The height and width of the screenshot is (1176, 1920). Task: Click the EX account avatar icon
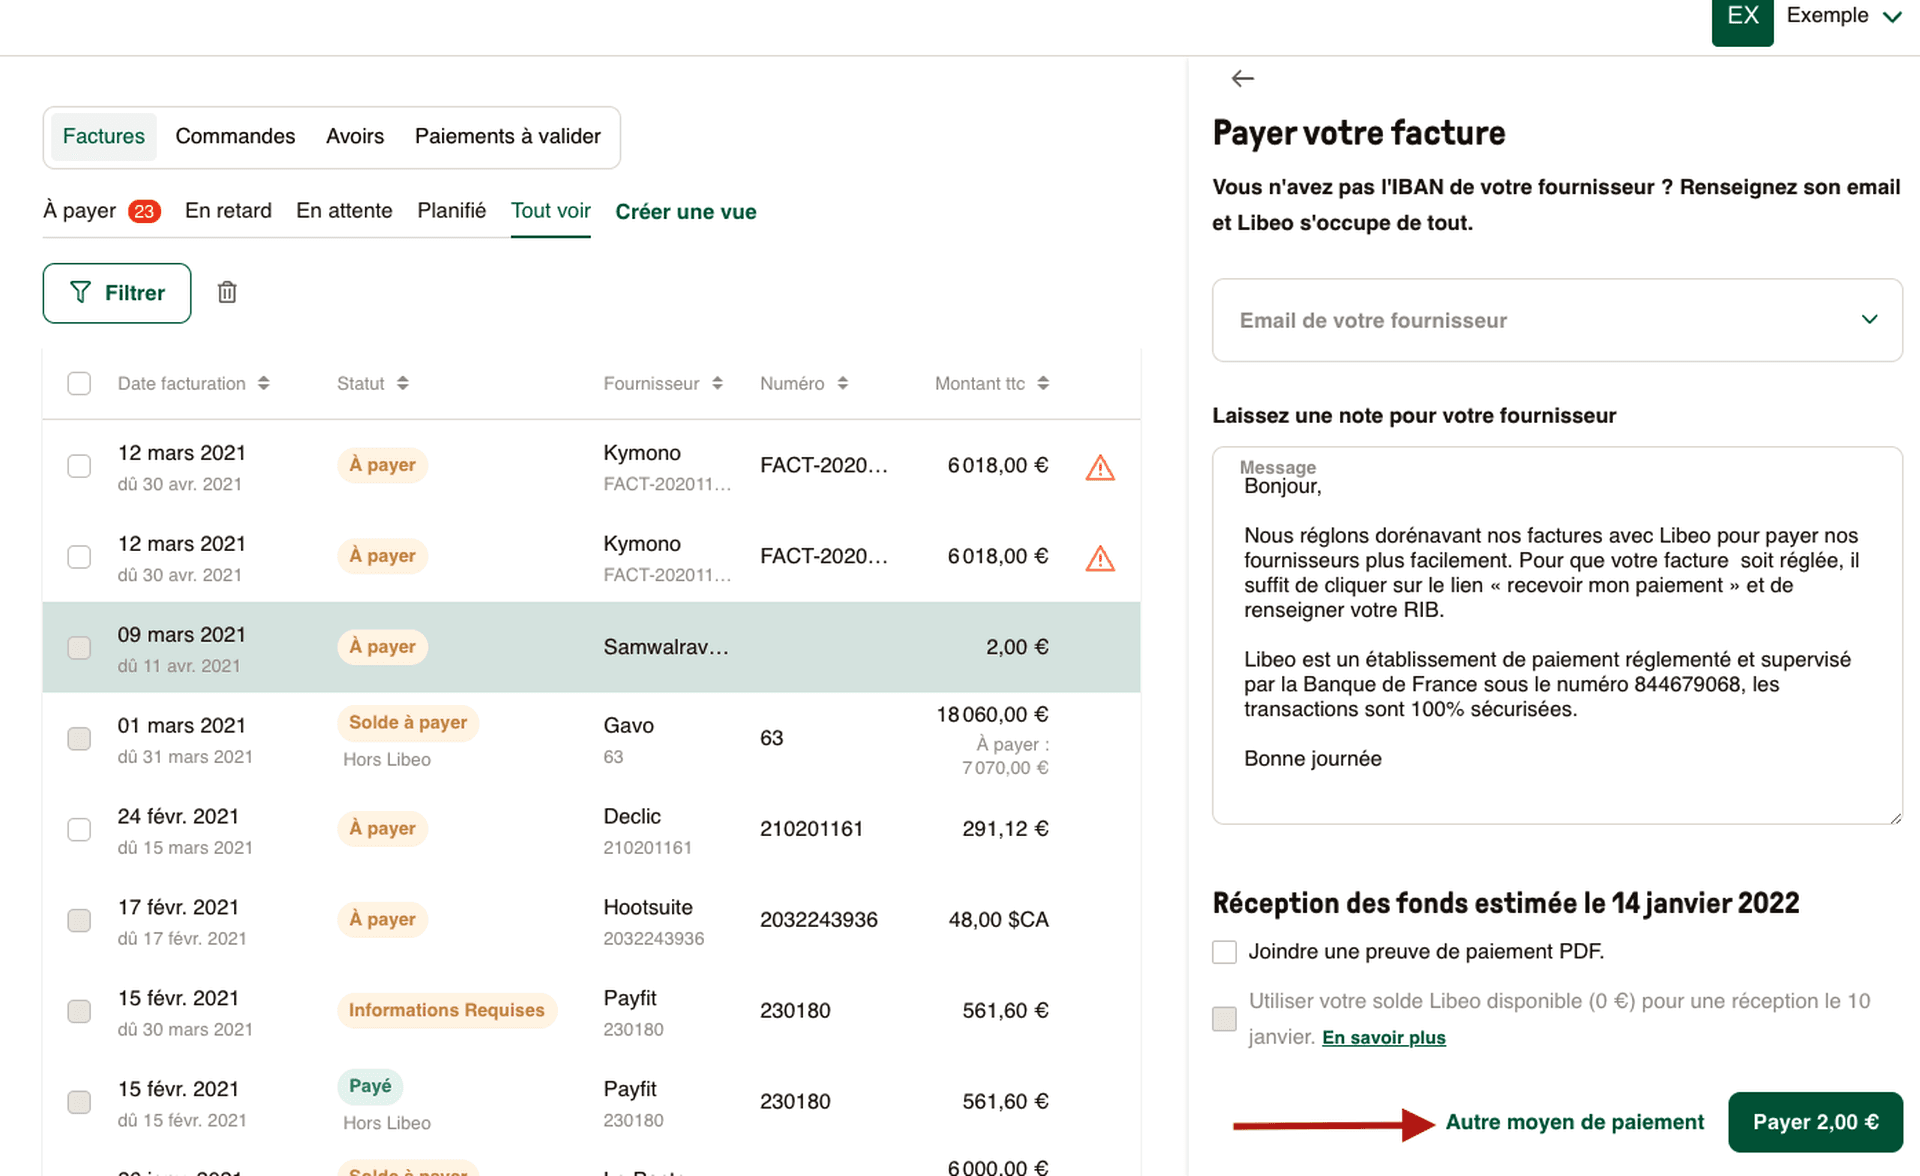click(x=1742, y=15)
